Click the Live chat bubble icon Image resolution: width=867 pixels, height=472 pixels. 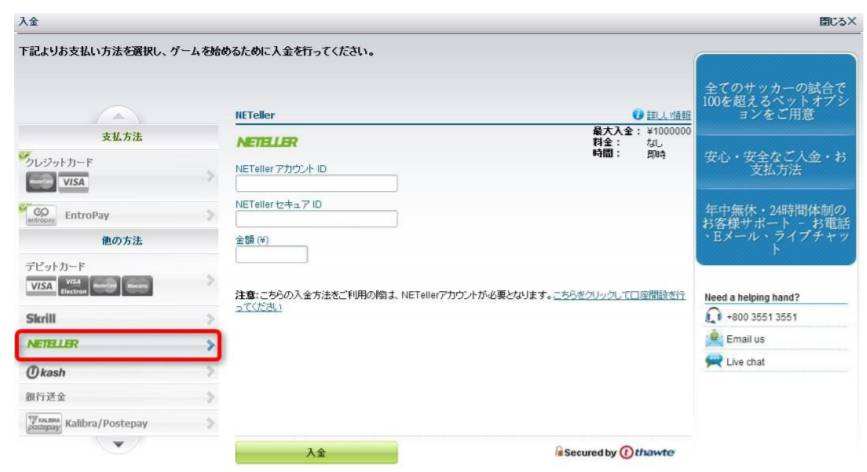click(x=714, y=361)
